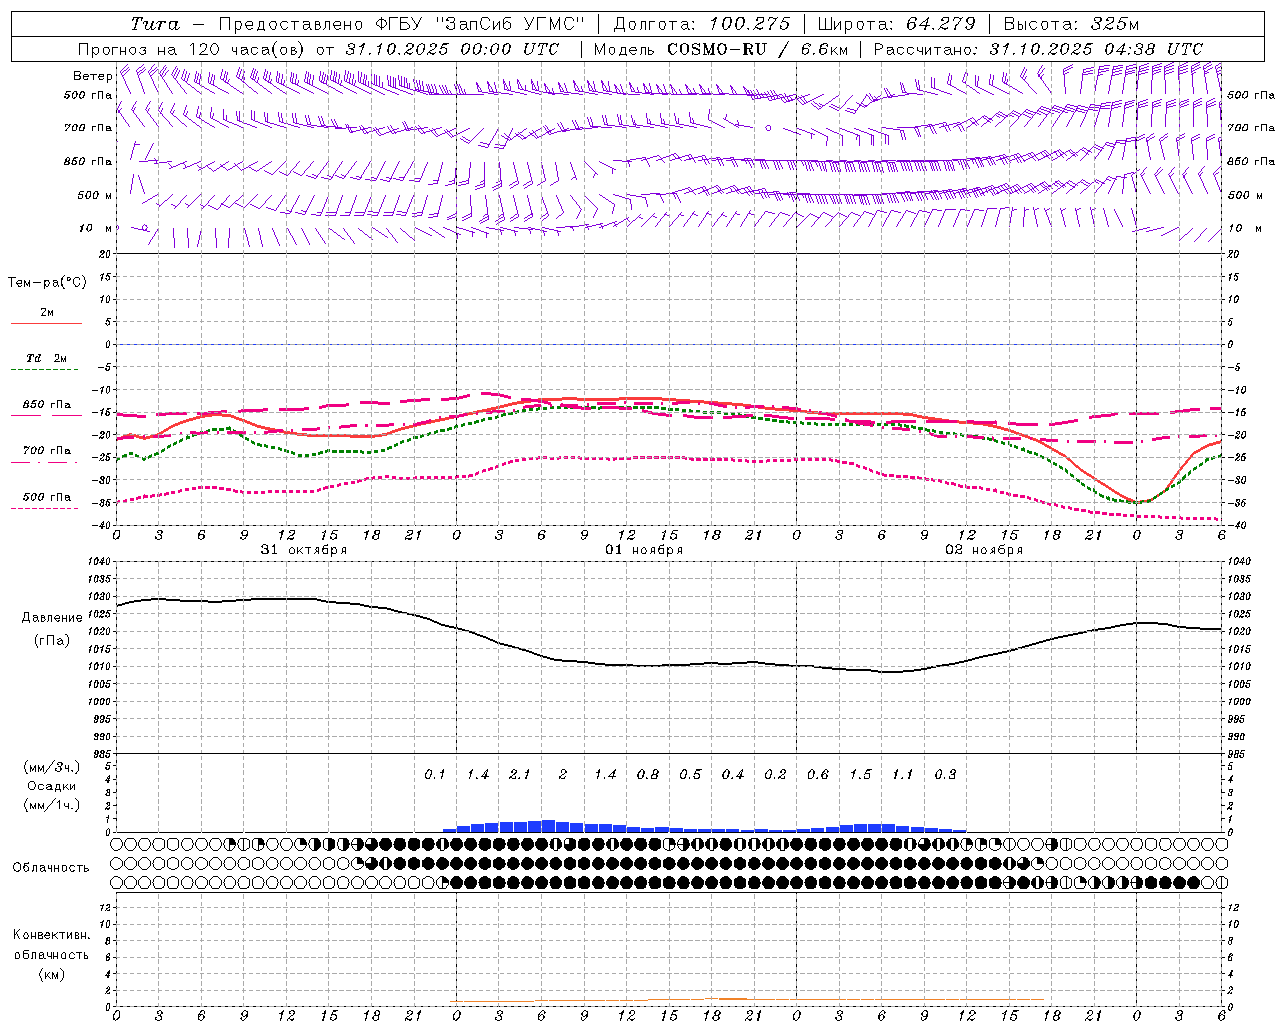Click the "Осадки" precipitation panel label

click(51, 786)
